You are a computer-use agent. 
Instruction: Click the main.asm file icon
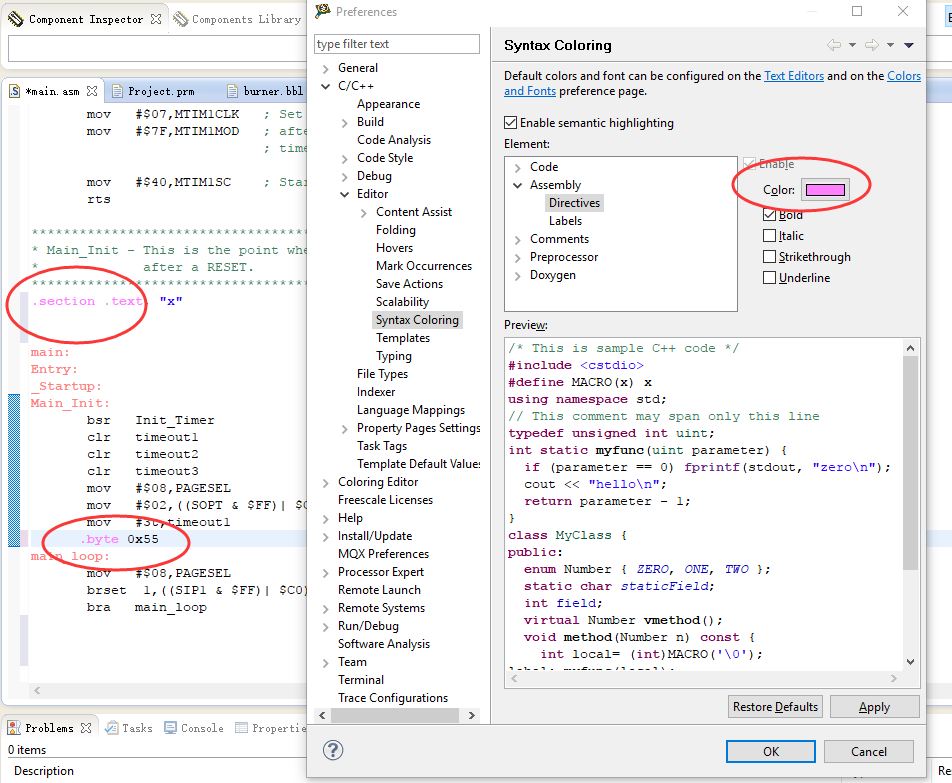pos(15,91)
